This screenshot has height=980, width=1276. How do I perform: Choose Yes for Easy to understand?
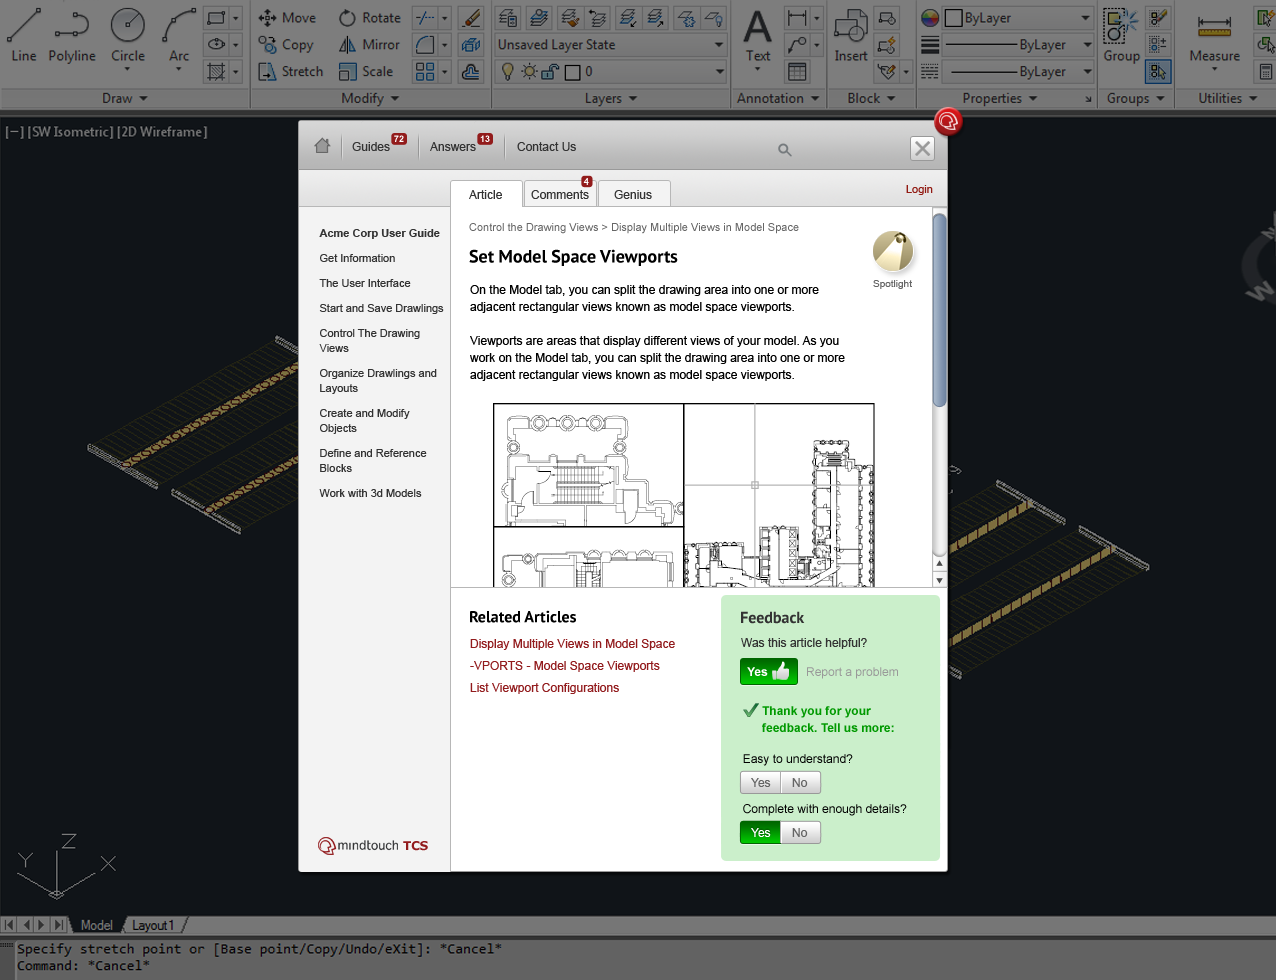point(761,783)
